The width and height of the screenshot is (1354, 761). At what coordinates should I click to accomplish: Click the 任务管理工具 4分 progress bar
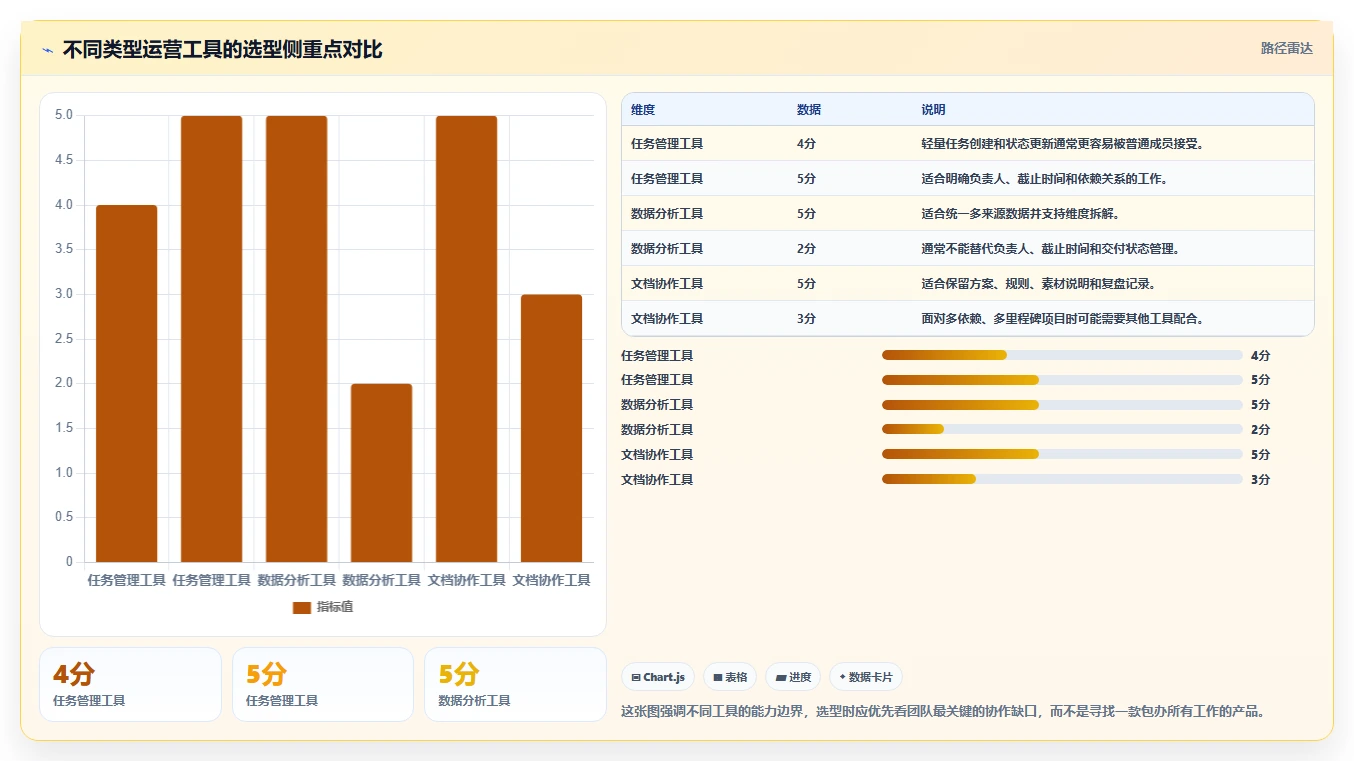(x=1062, y=355)
